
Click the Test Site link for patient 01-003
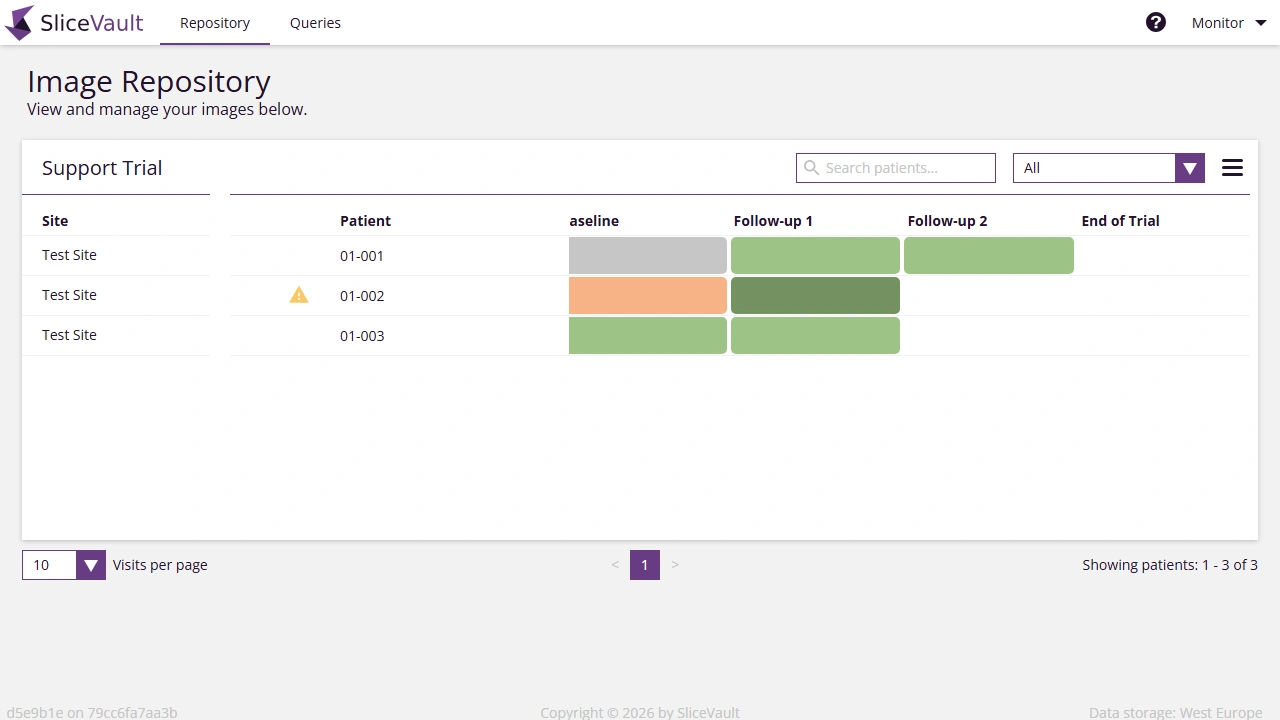pos(69,335)
